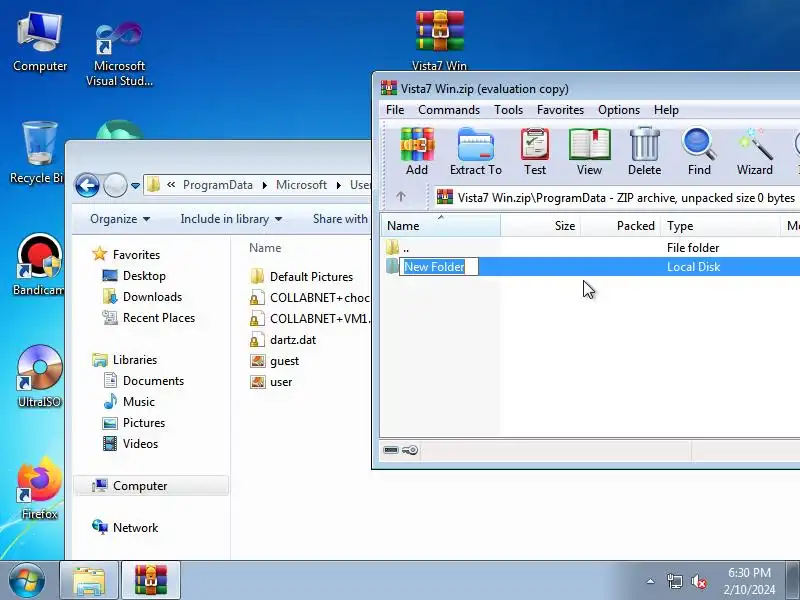
Task: Open Microsoft Visual Studio shortcut
Action: pos(119,54)
